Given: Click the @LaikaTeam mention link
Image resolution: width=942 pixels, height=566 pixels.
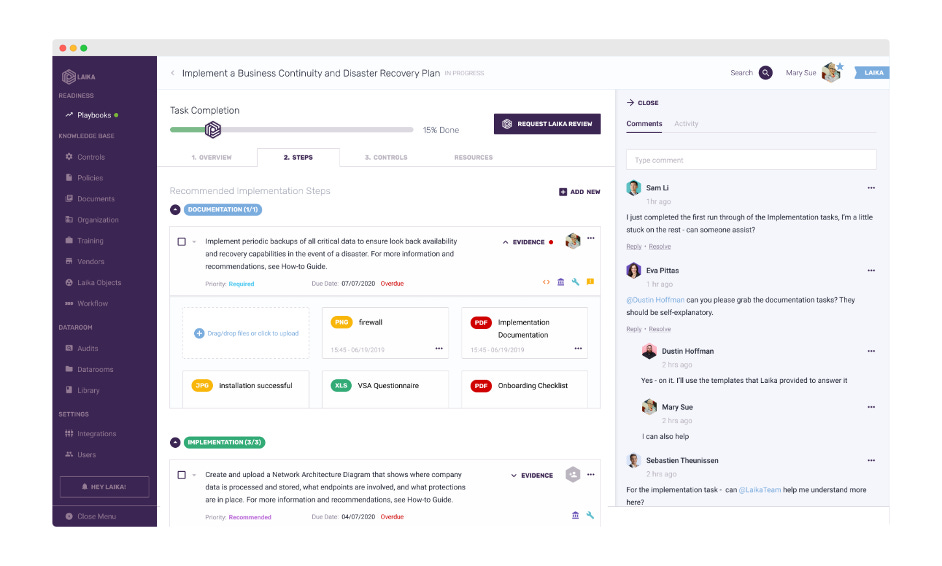Looking at the screenshot, I should click(760, 490).
